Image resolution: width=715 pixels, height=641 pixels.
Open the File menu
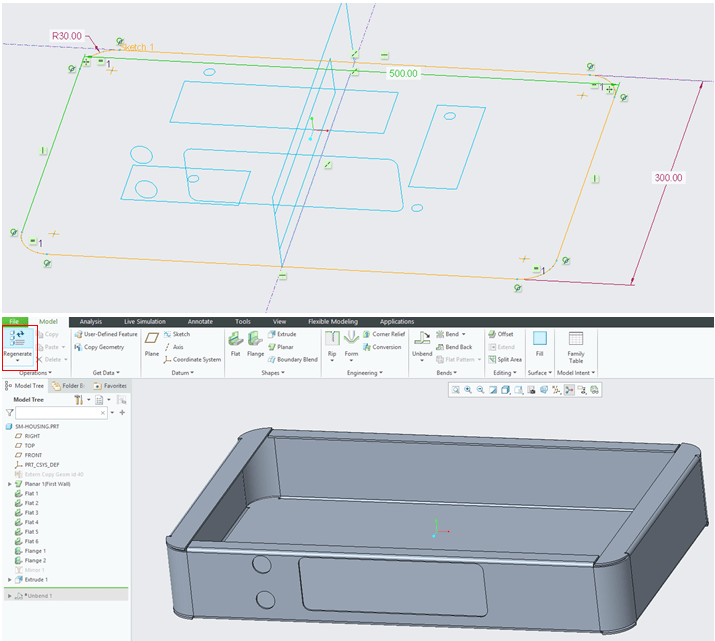tap(12, 322)
